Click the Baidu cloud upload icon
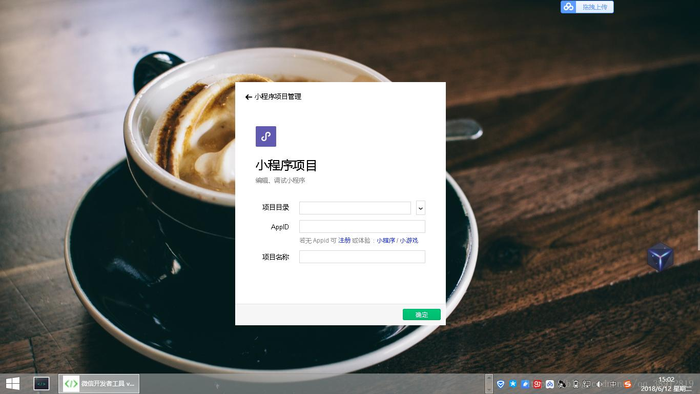700x394 pixels. point(568,7)
